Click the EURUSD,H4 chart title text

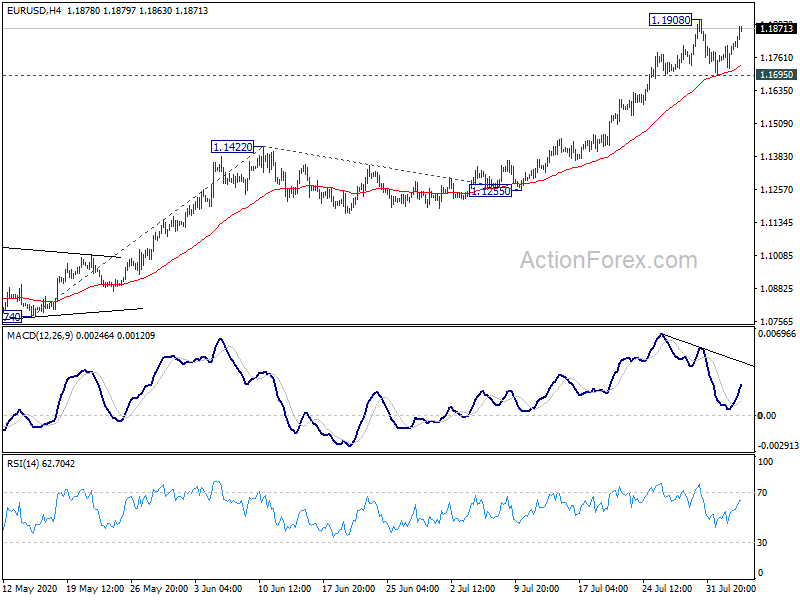click(x=33, y=11)
